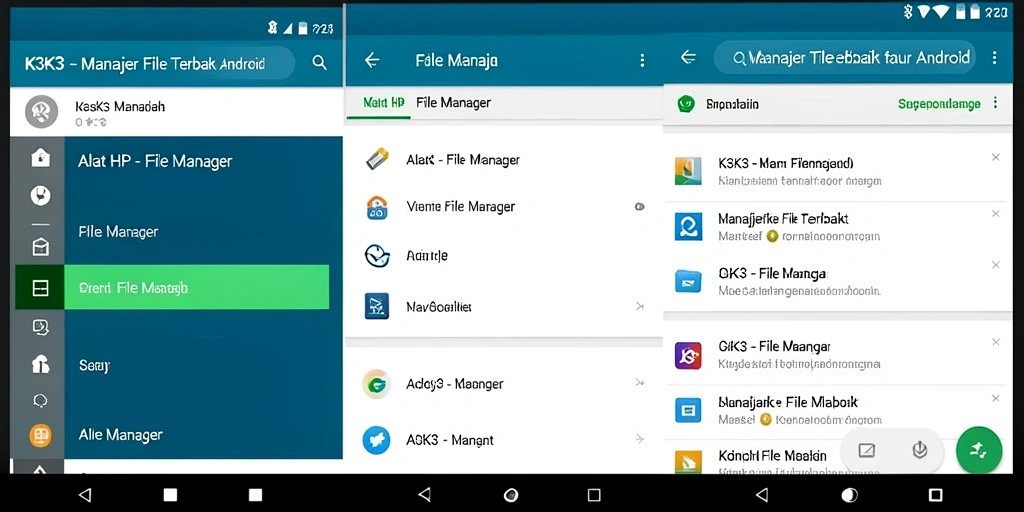
Task: Open the KesK3 Manadah profile avatar
Action: click(x=41, y=112)
